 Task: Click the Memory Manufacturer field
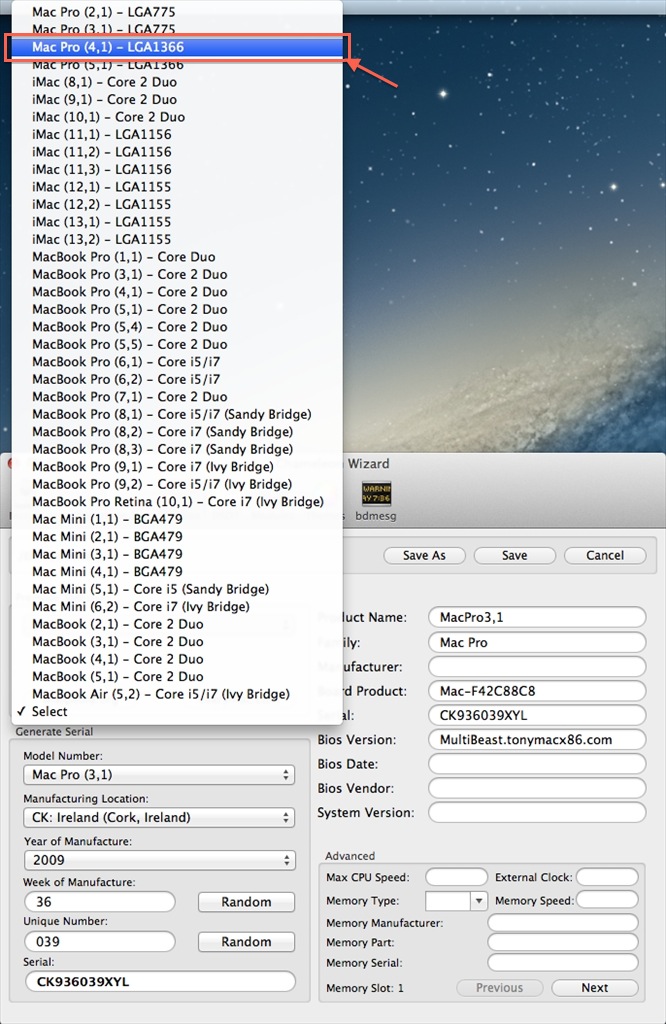click(x=563, y=922)
